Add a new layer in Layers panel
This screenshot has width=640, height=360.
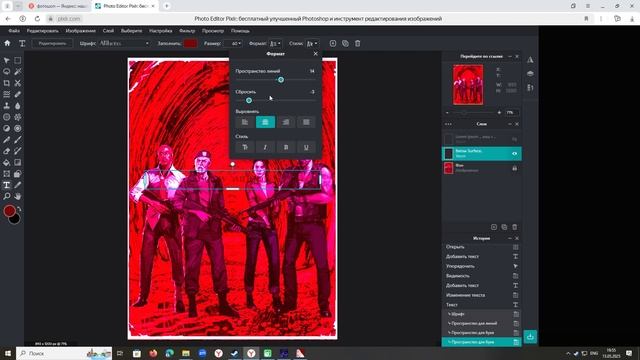[494, 227]
